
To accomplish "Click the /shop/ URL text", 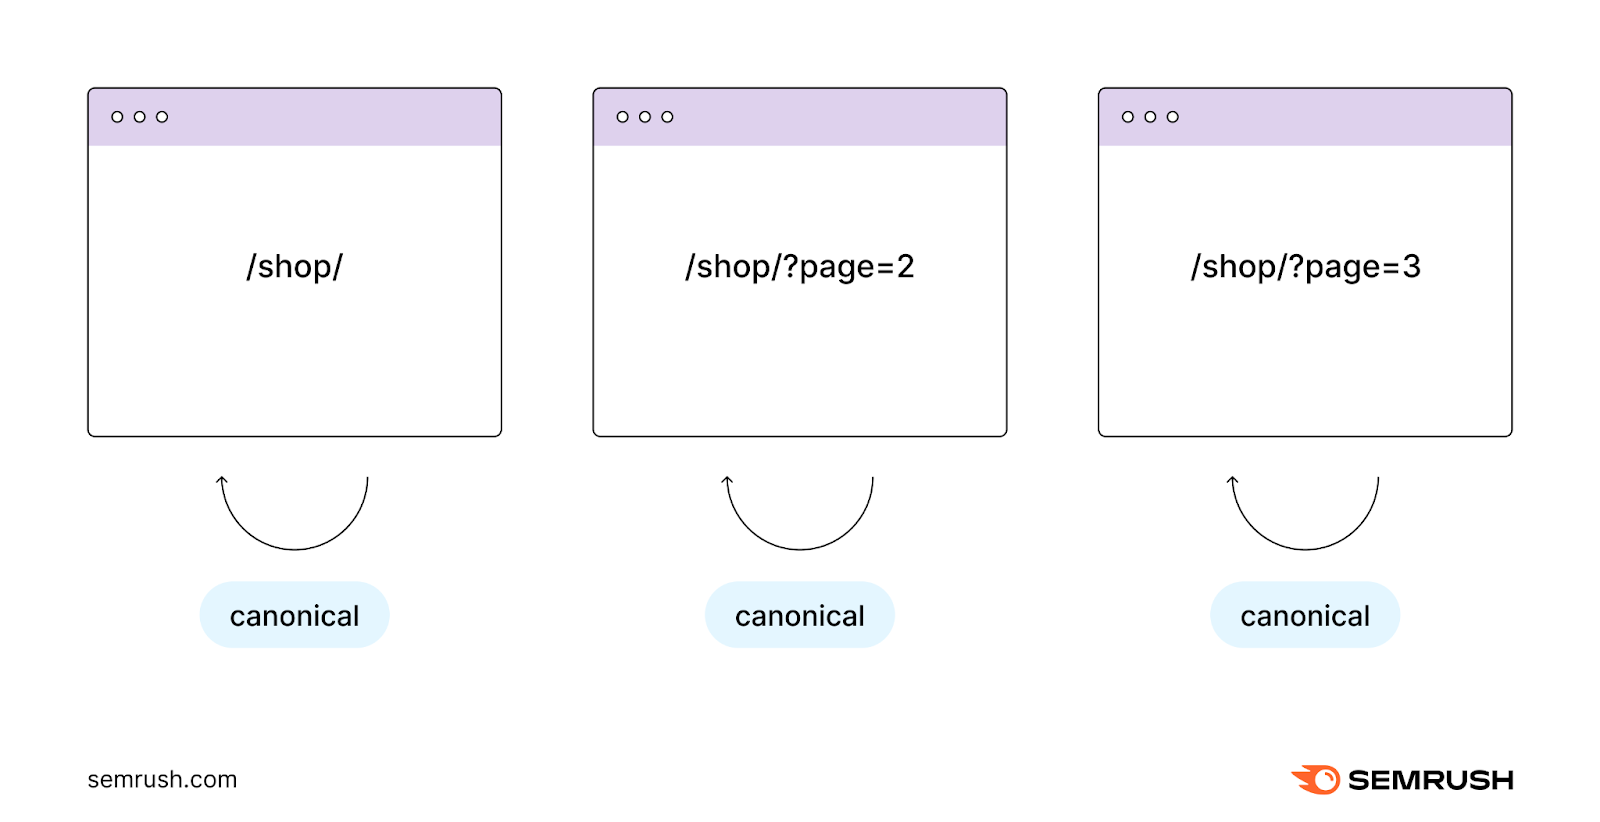I will point(294,267).
